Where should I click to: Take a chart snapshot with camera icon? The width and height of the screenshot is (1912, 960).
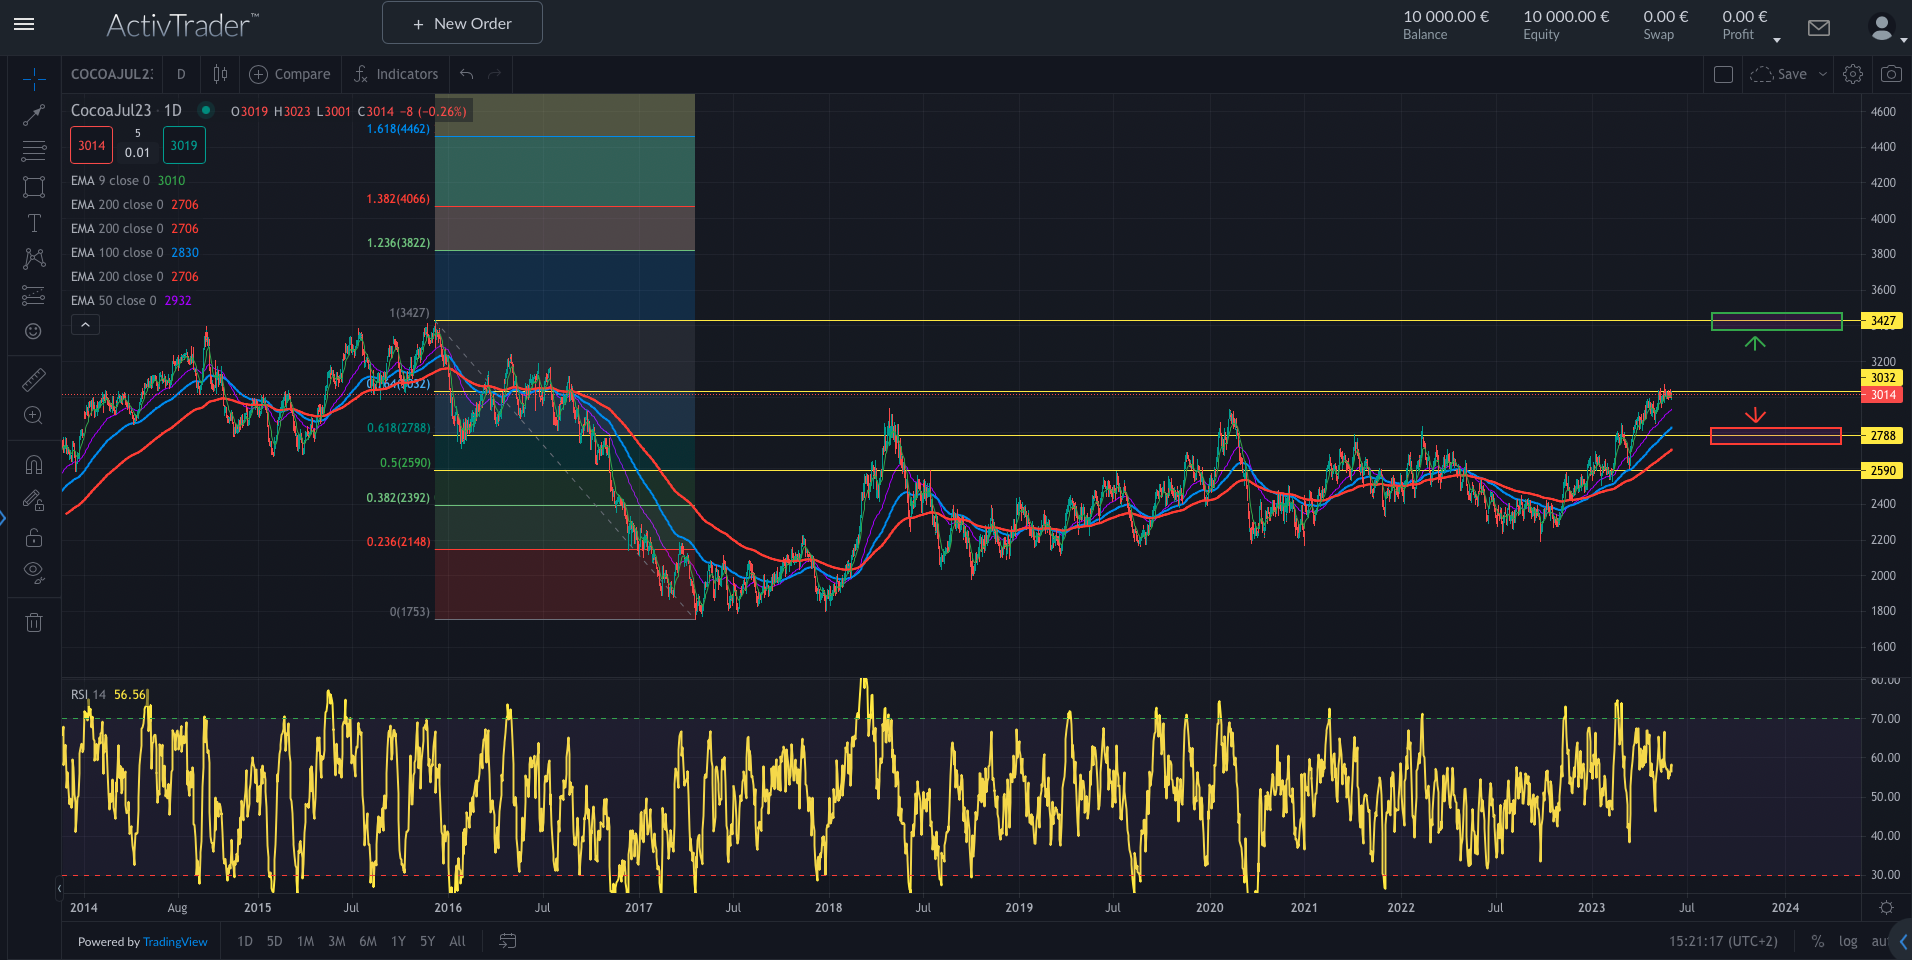1890,74
